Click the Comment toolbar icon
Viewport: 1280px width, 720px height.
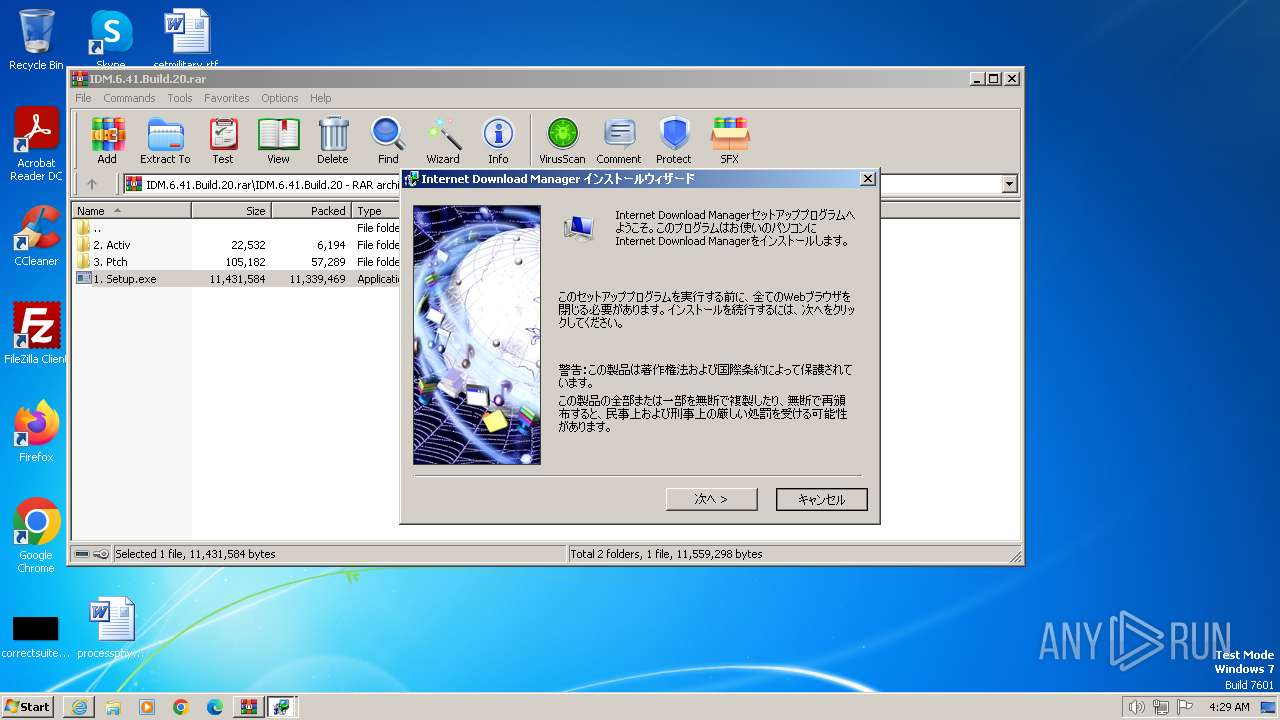pos(619,141)
